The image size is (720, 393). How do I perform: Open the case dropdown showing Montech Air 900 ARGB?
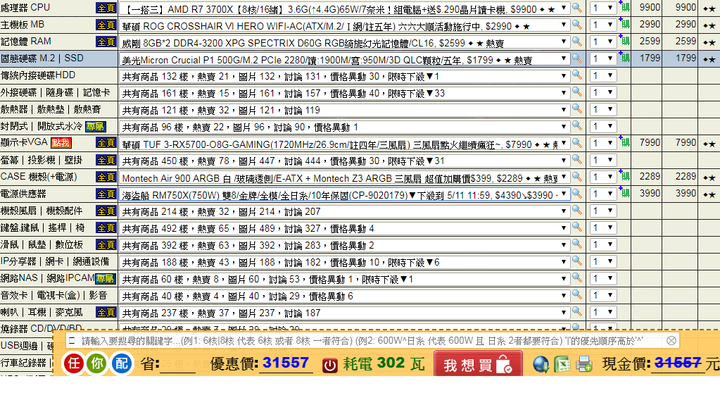[x=344, y=177]
